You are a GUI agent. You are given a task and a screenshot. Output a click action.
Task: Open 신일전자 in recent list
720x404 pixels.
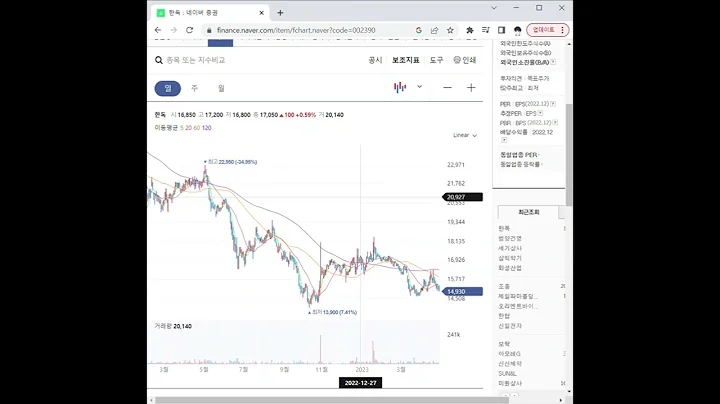(x=510, y=325)
